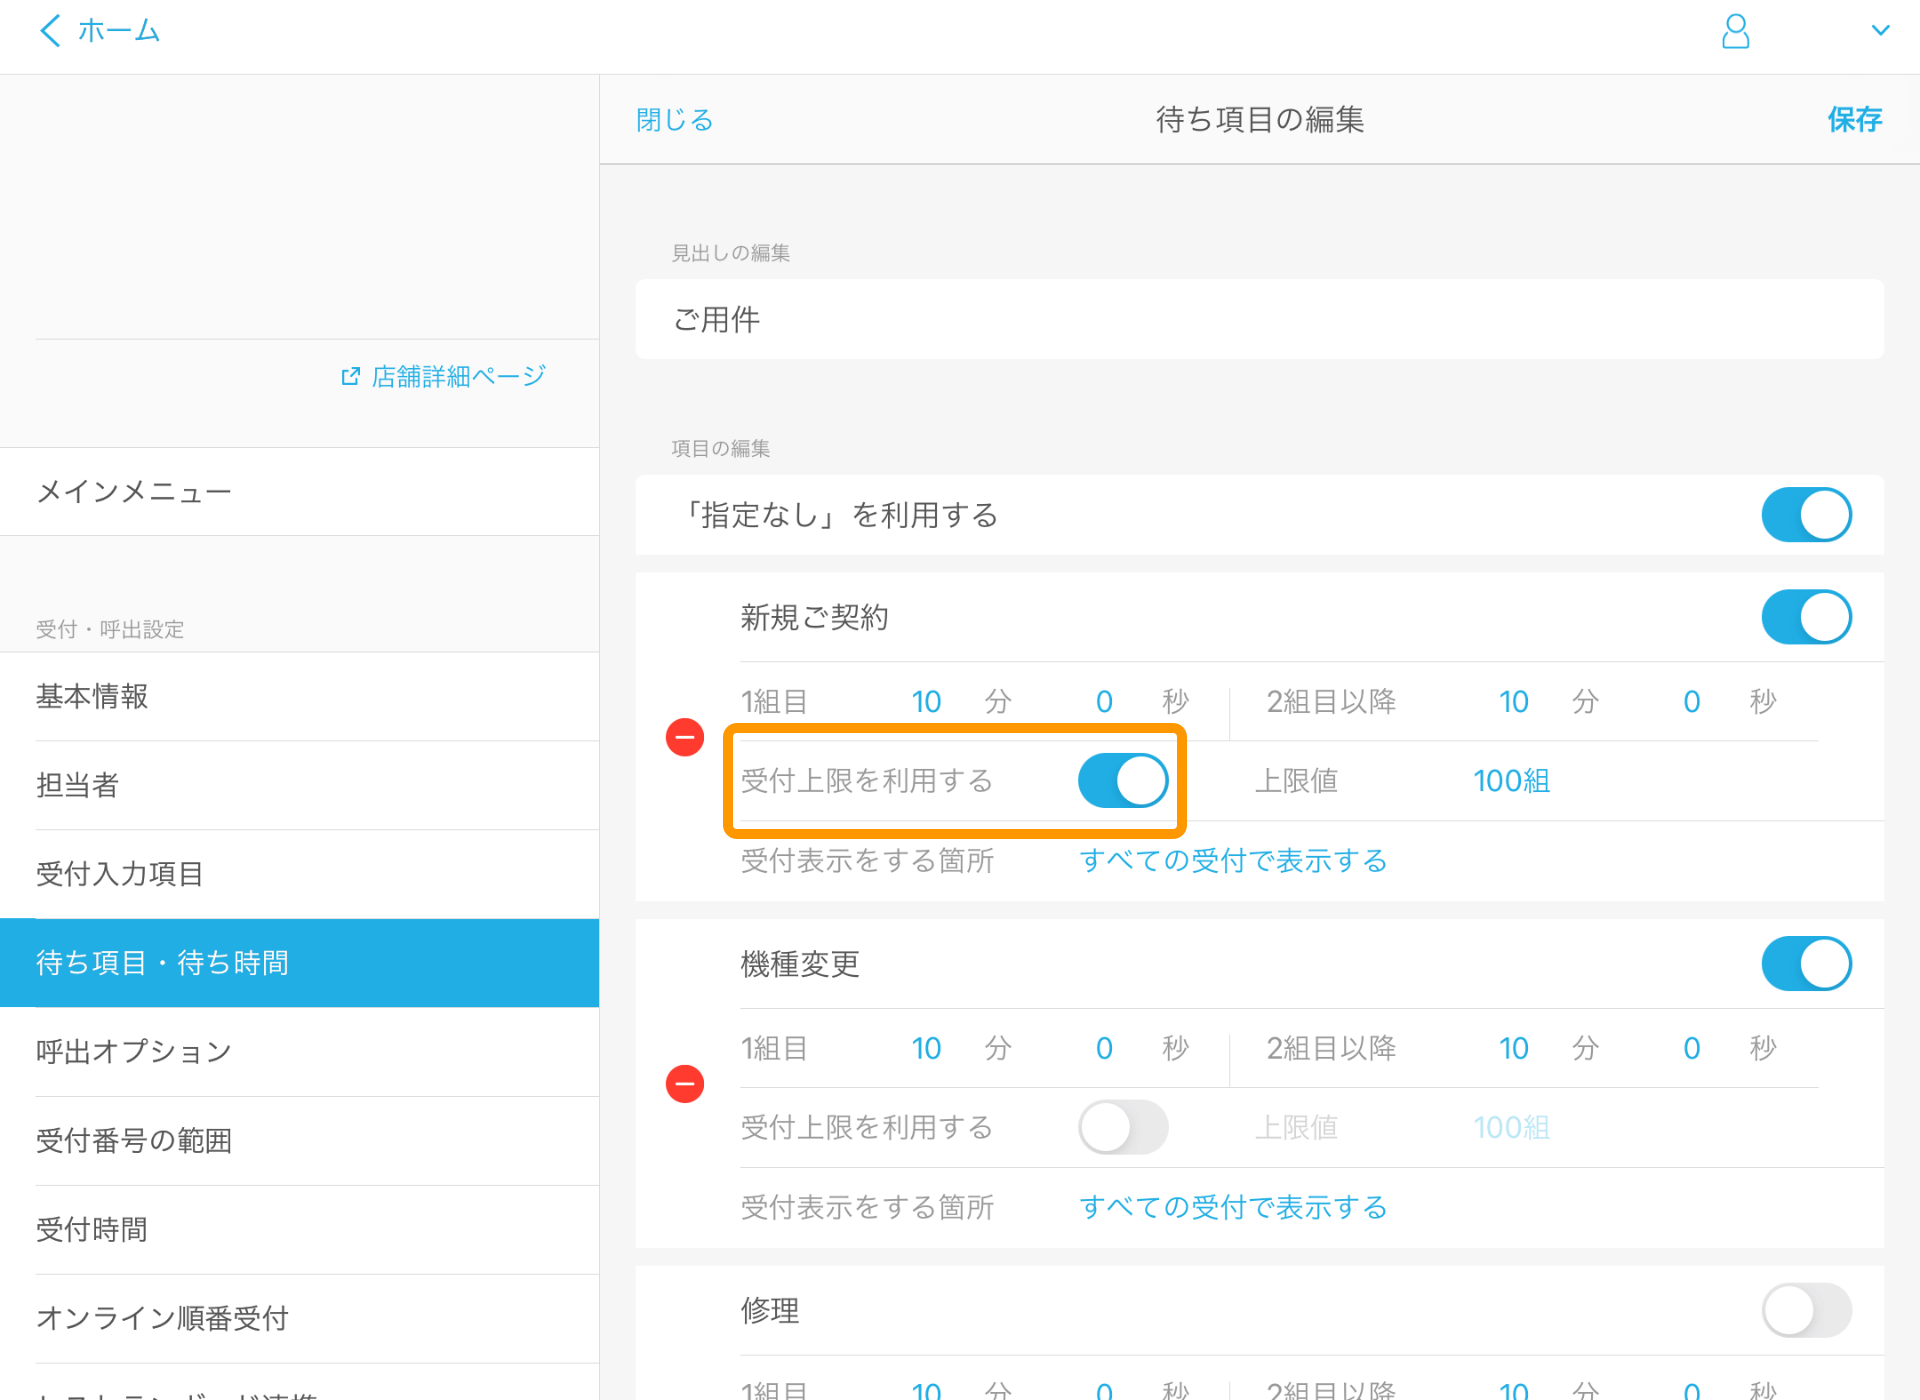Toggle 「指定なし」を利用する switch
The width and height of the screenshot is (1920, 1400).
coord(1806,515)
